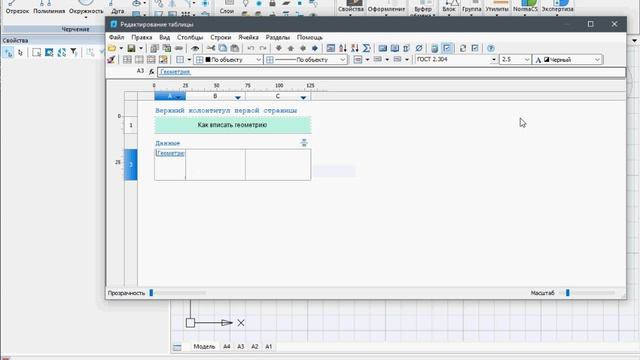This screenshot has width=640, height=360.
Task: Select row header 3
Action: tap(131, 164)
